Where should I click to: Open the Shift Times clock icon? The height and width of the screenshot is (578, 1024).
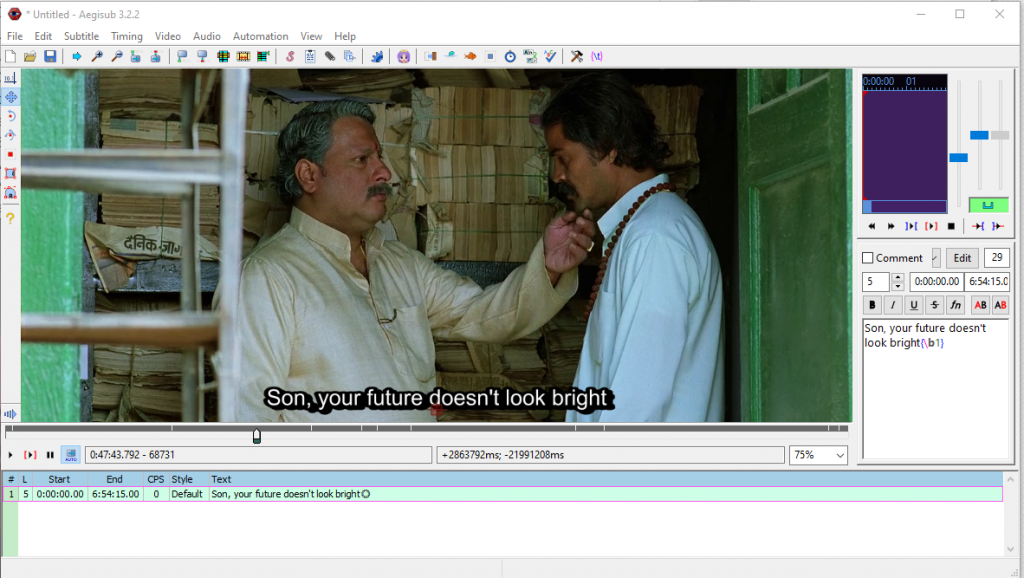[x=510, y=56]
